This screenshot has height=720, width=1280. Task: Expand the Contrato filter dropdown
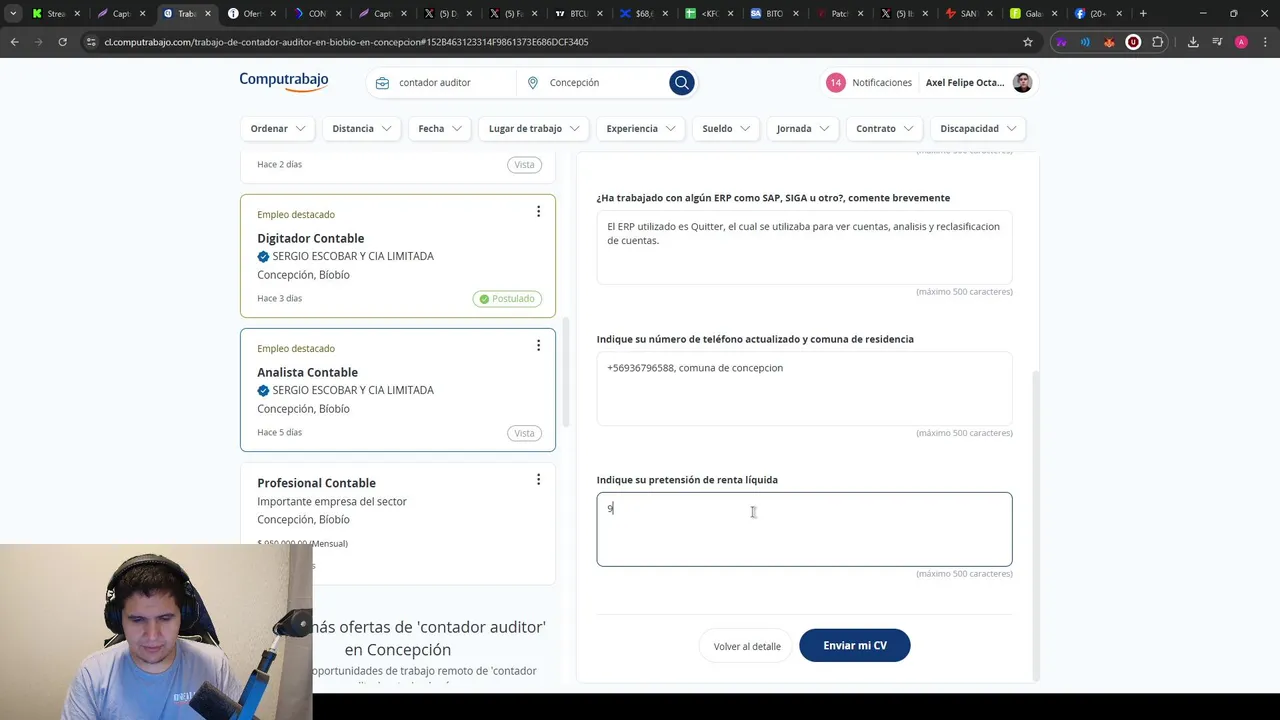885,129
